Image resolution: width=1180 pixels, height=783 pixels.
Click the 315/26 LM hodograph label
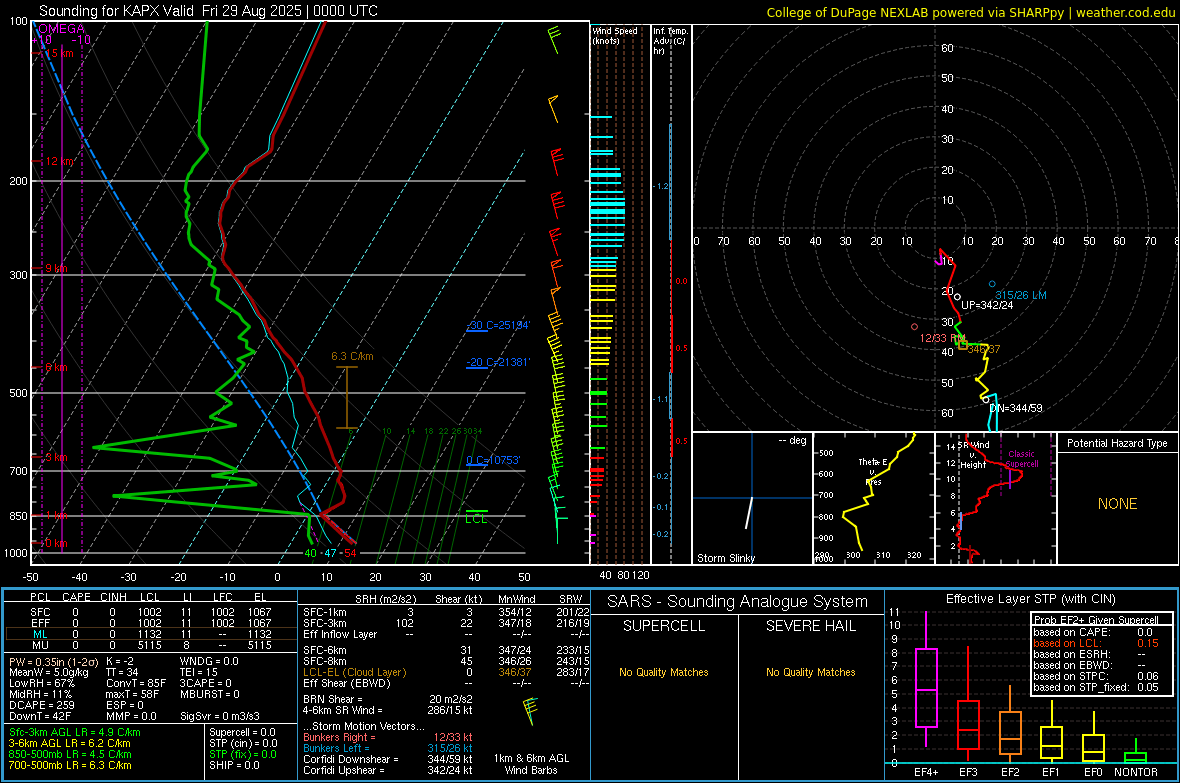pos(1020,295)
